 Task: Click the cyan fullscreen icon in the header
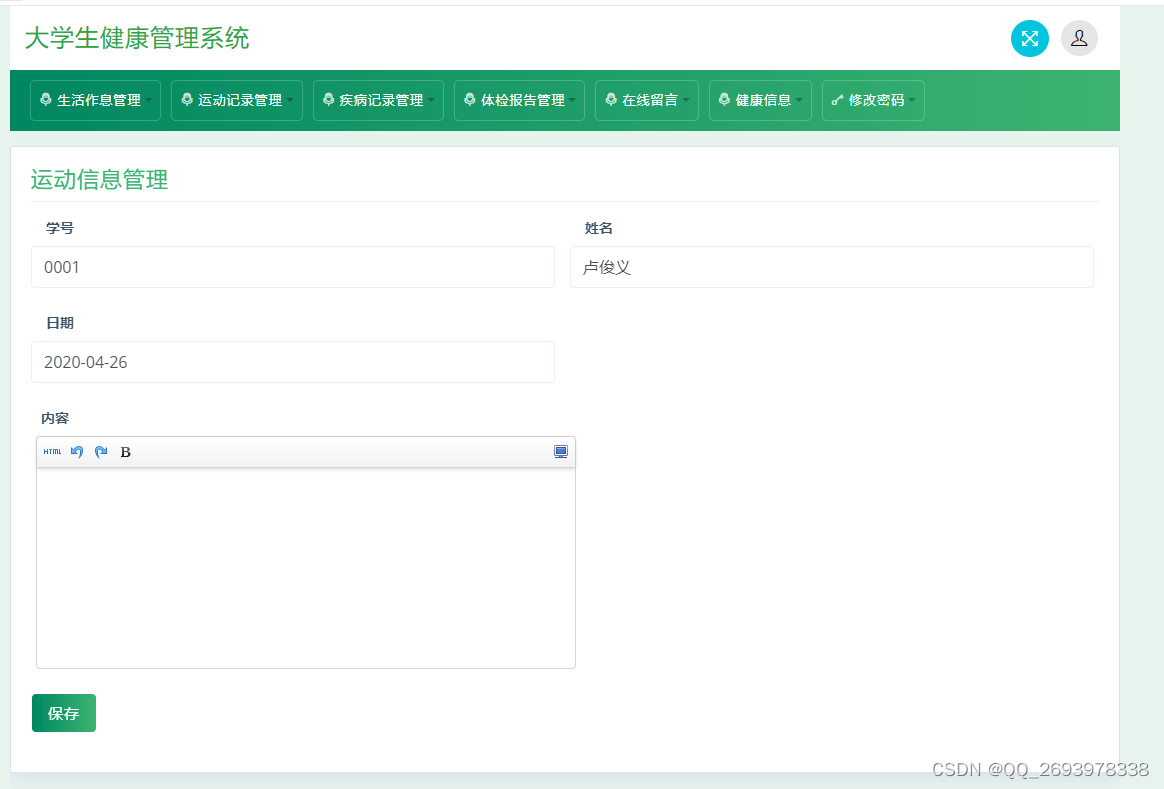click(1029, 38)
